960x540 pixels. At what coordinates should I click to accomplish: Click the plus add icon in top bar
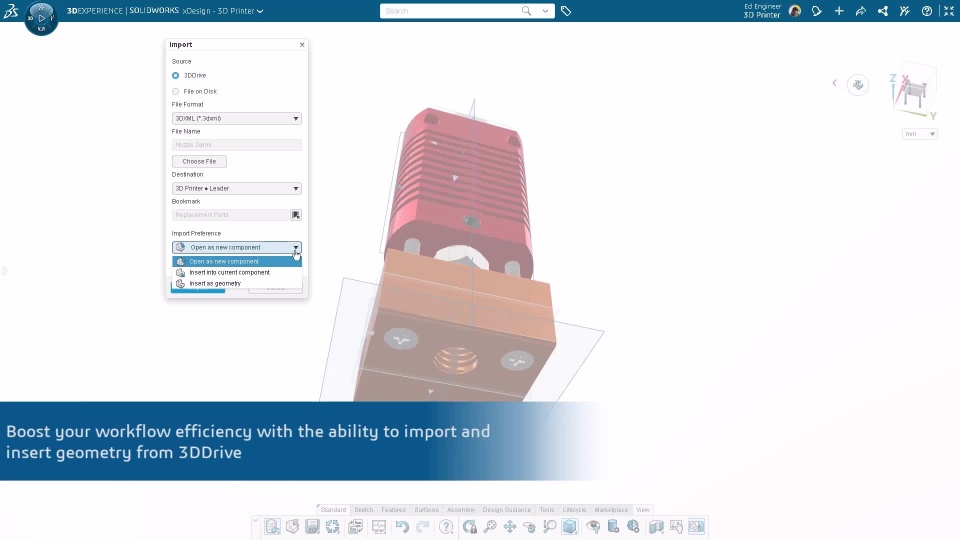(839, 11)
